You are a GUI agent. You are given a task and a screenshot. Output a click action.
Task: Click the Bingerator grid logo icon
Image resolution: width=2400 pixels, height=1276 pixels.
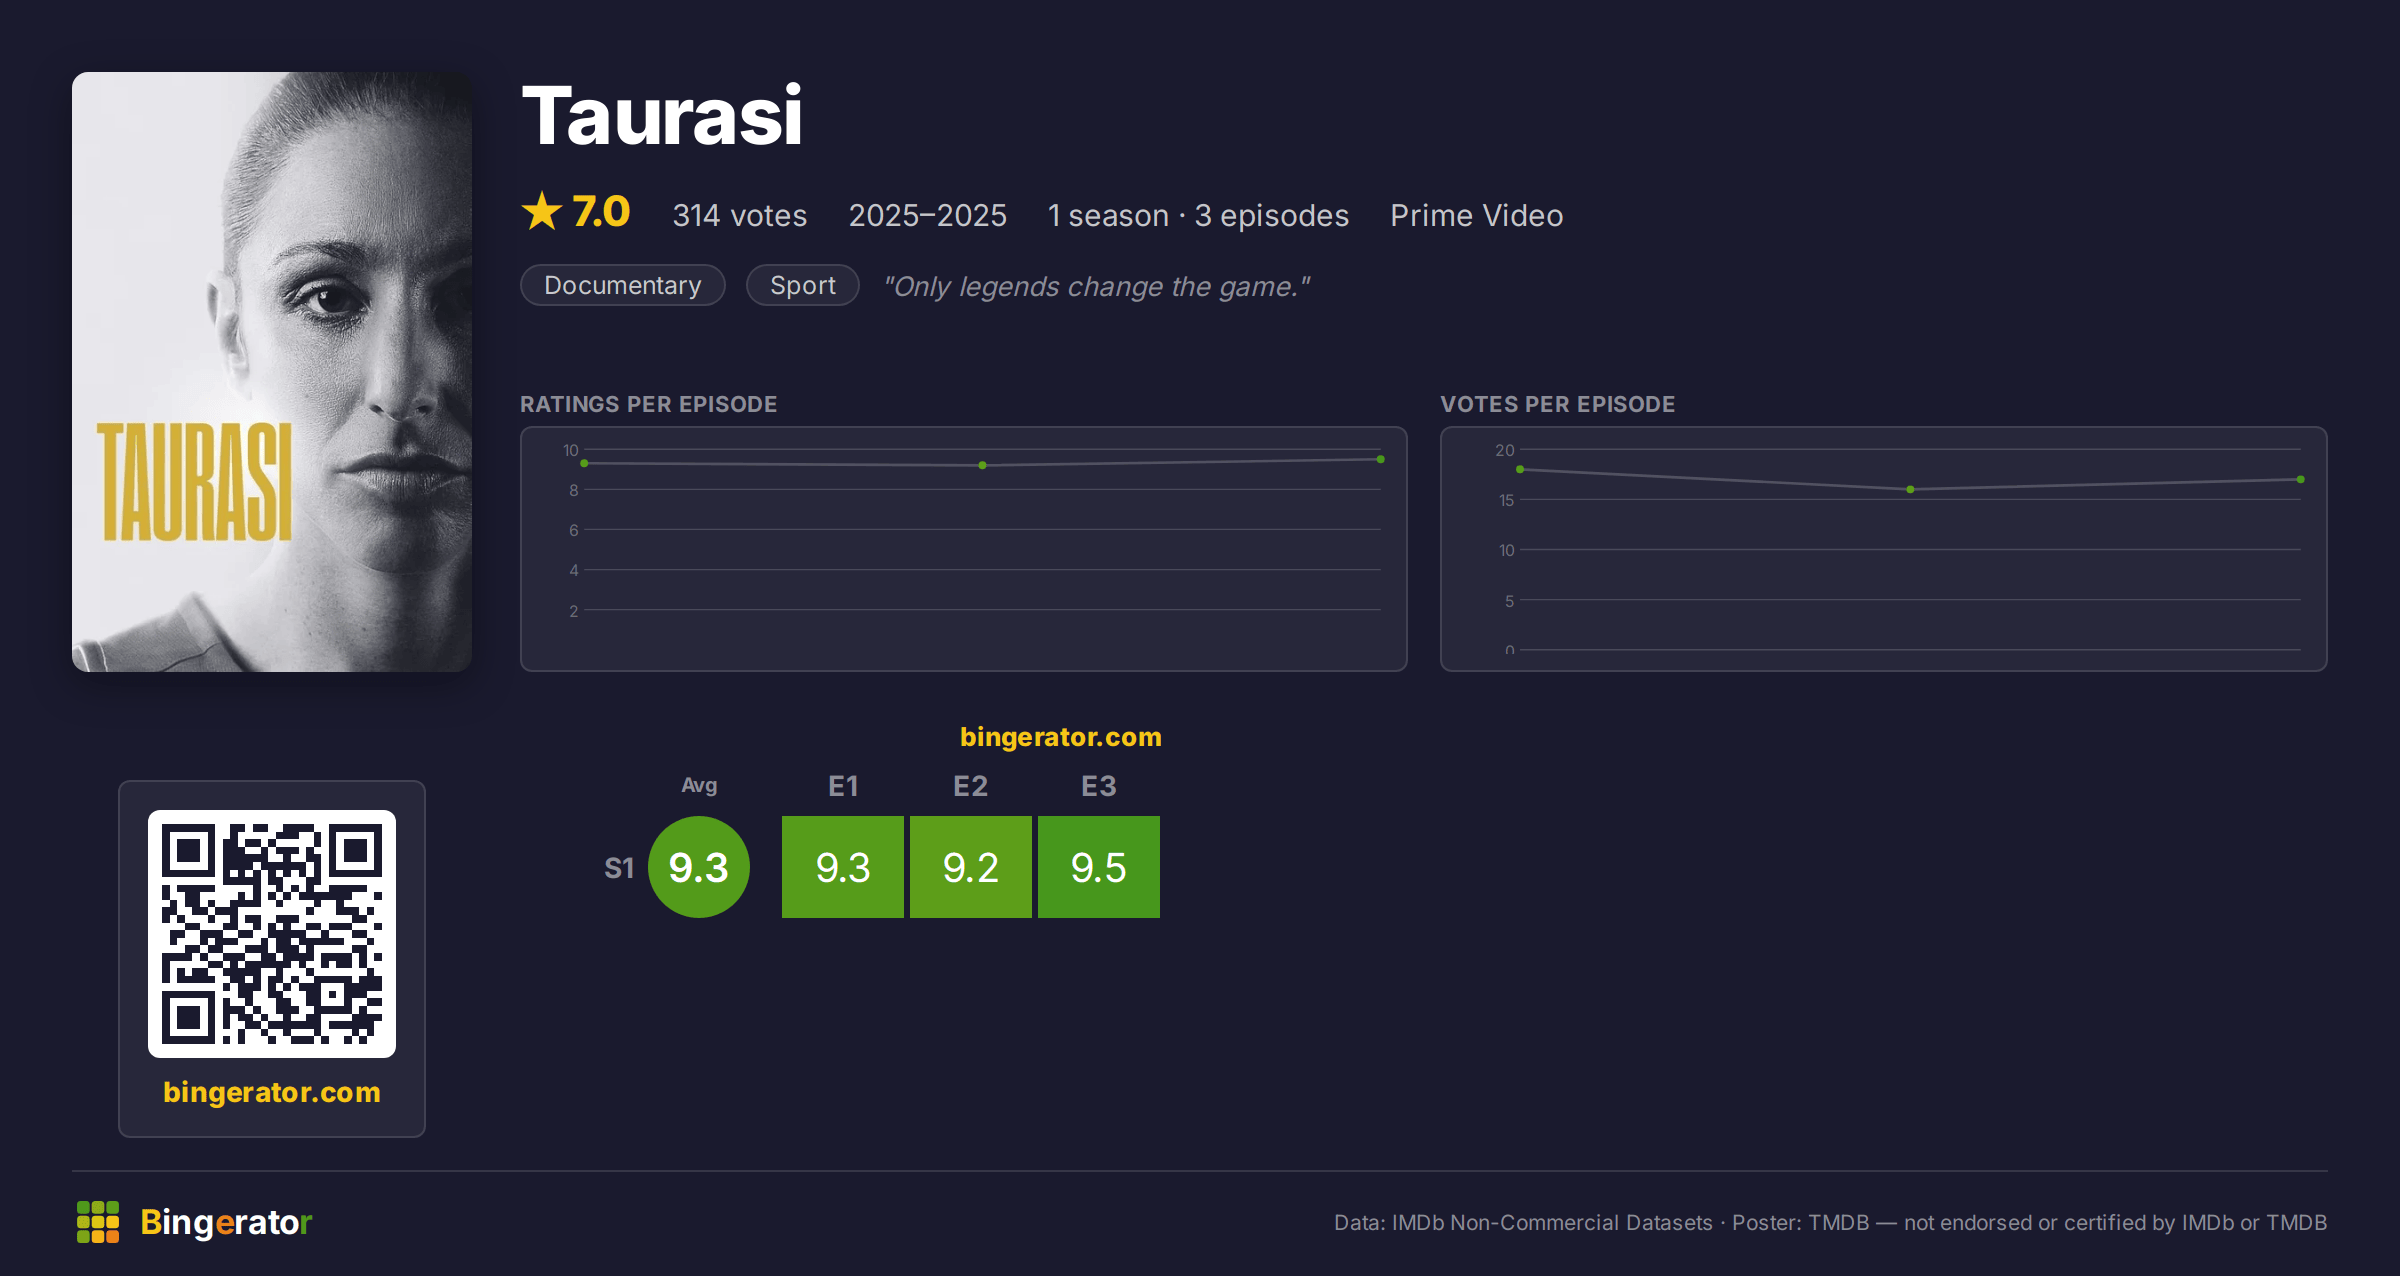point(98,1222)
